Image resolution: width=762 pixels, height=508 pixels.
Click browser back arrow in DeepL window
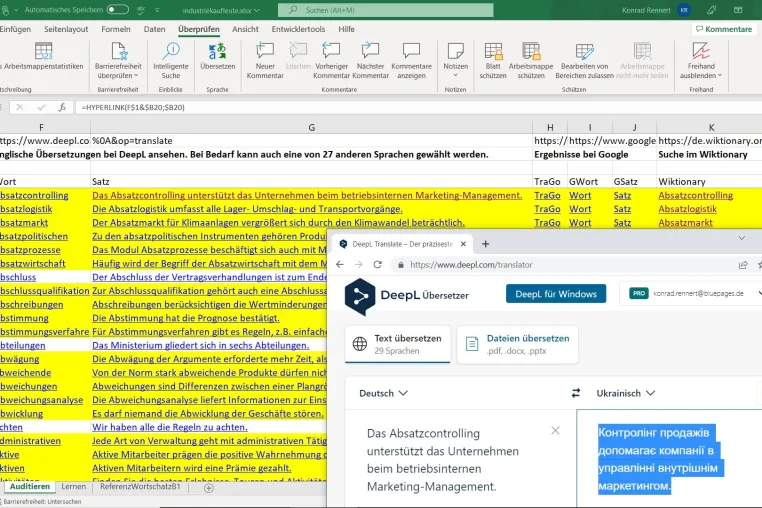[340, 264]
